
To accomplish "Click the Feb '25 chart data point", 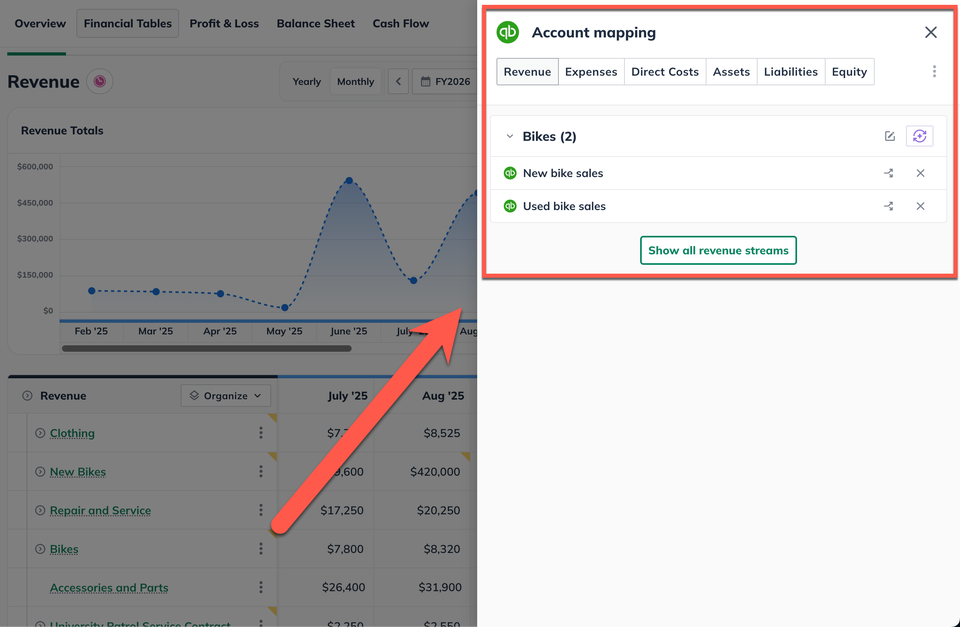I will [92, 291].
